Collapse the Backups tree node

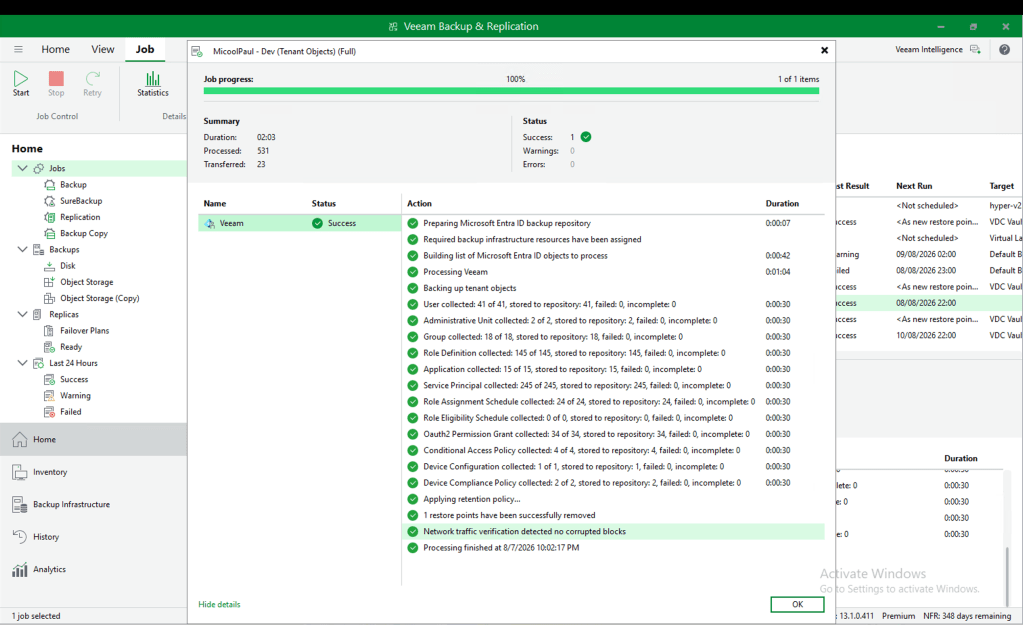22,249
